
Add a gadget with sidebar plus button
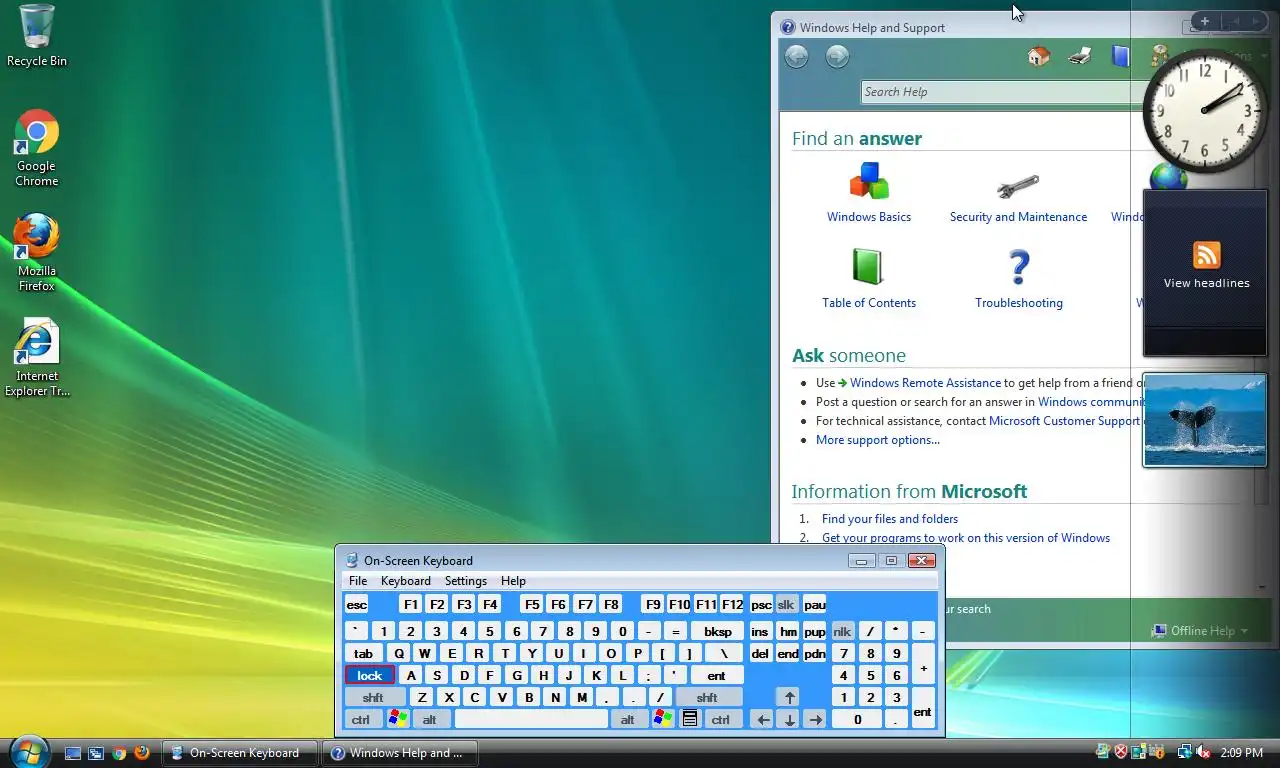pos(1205,21)
